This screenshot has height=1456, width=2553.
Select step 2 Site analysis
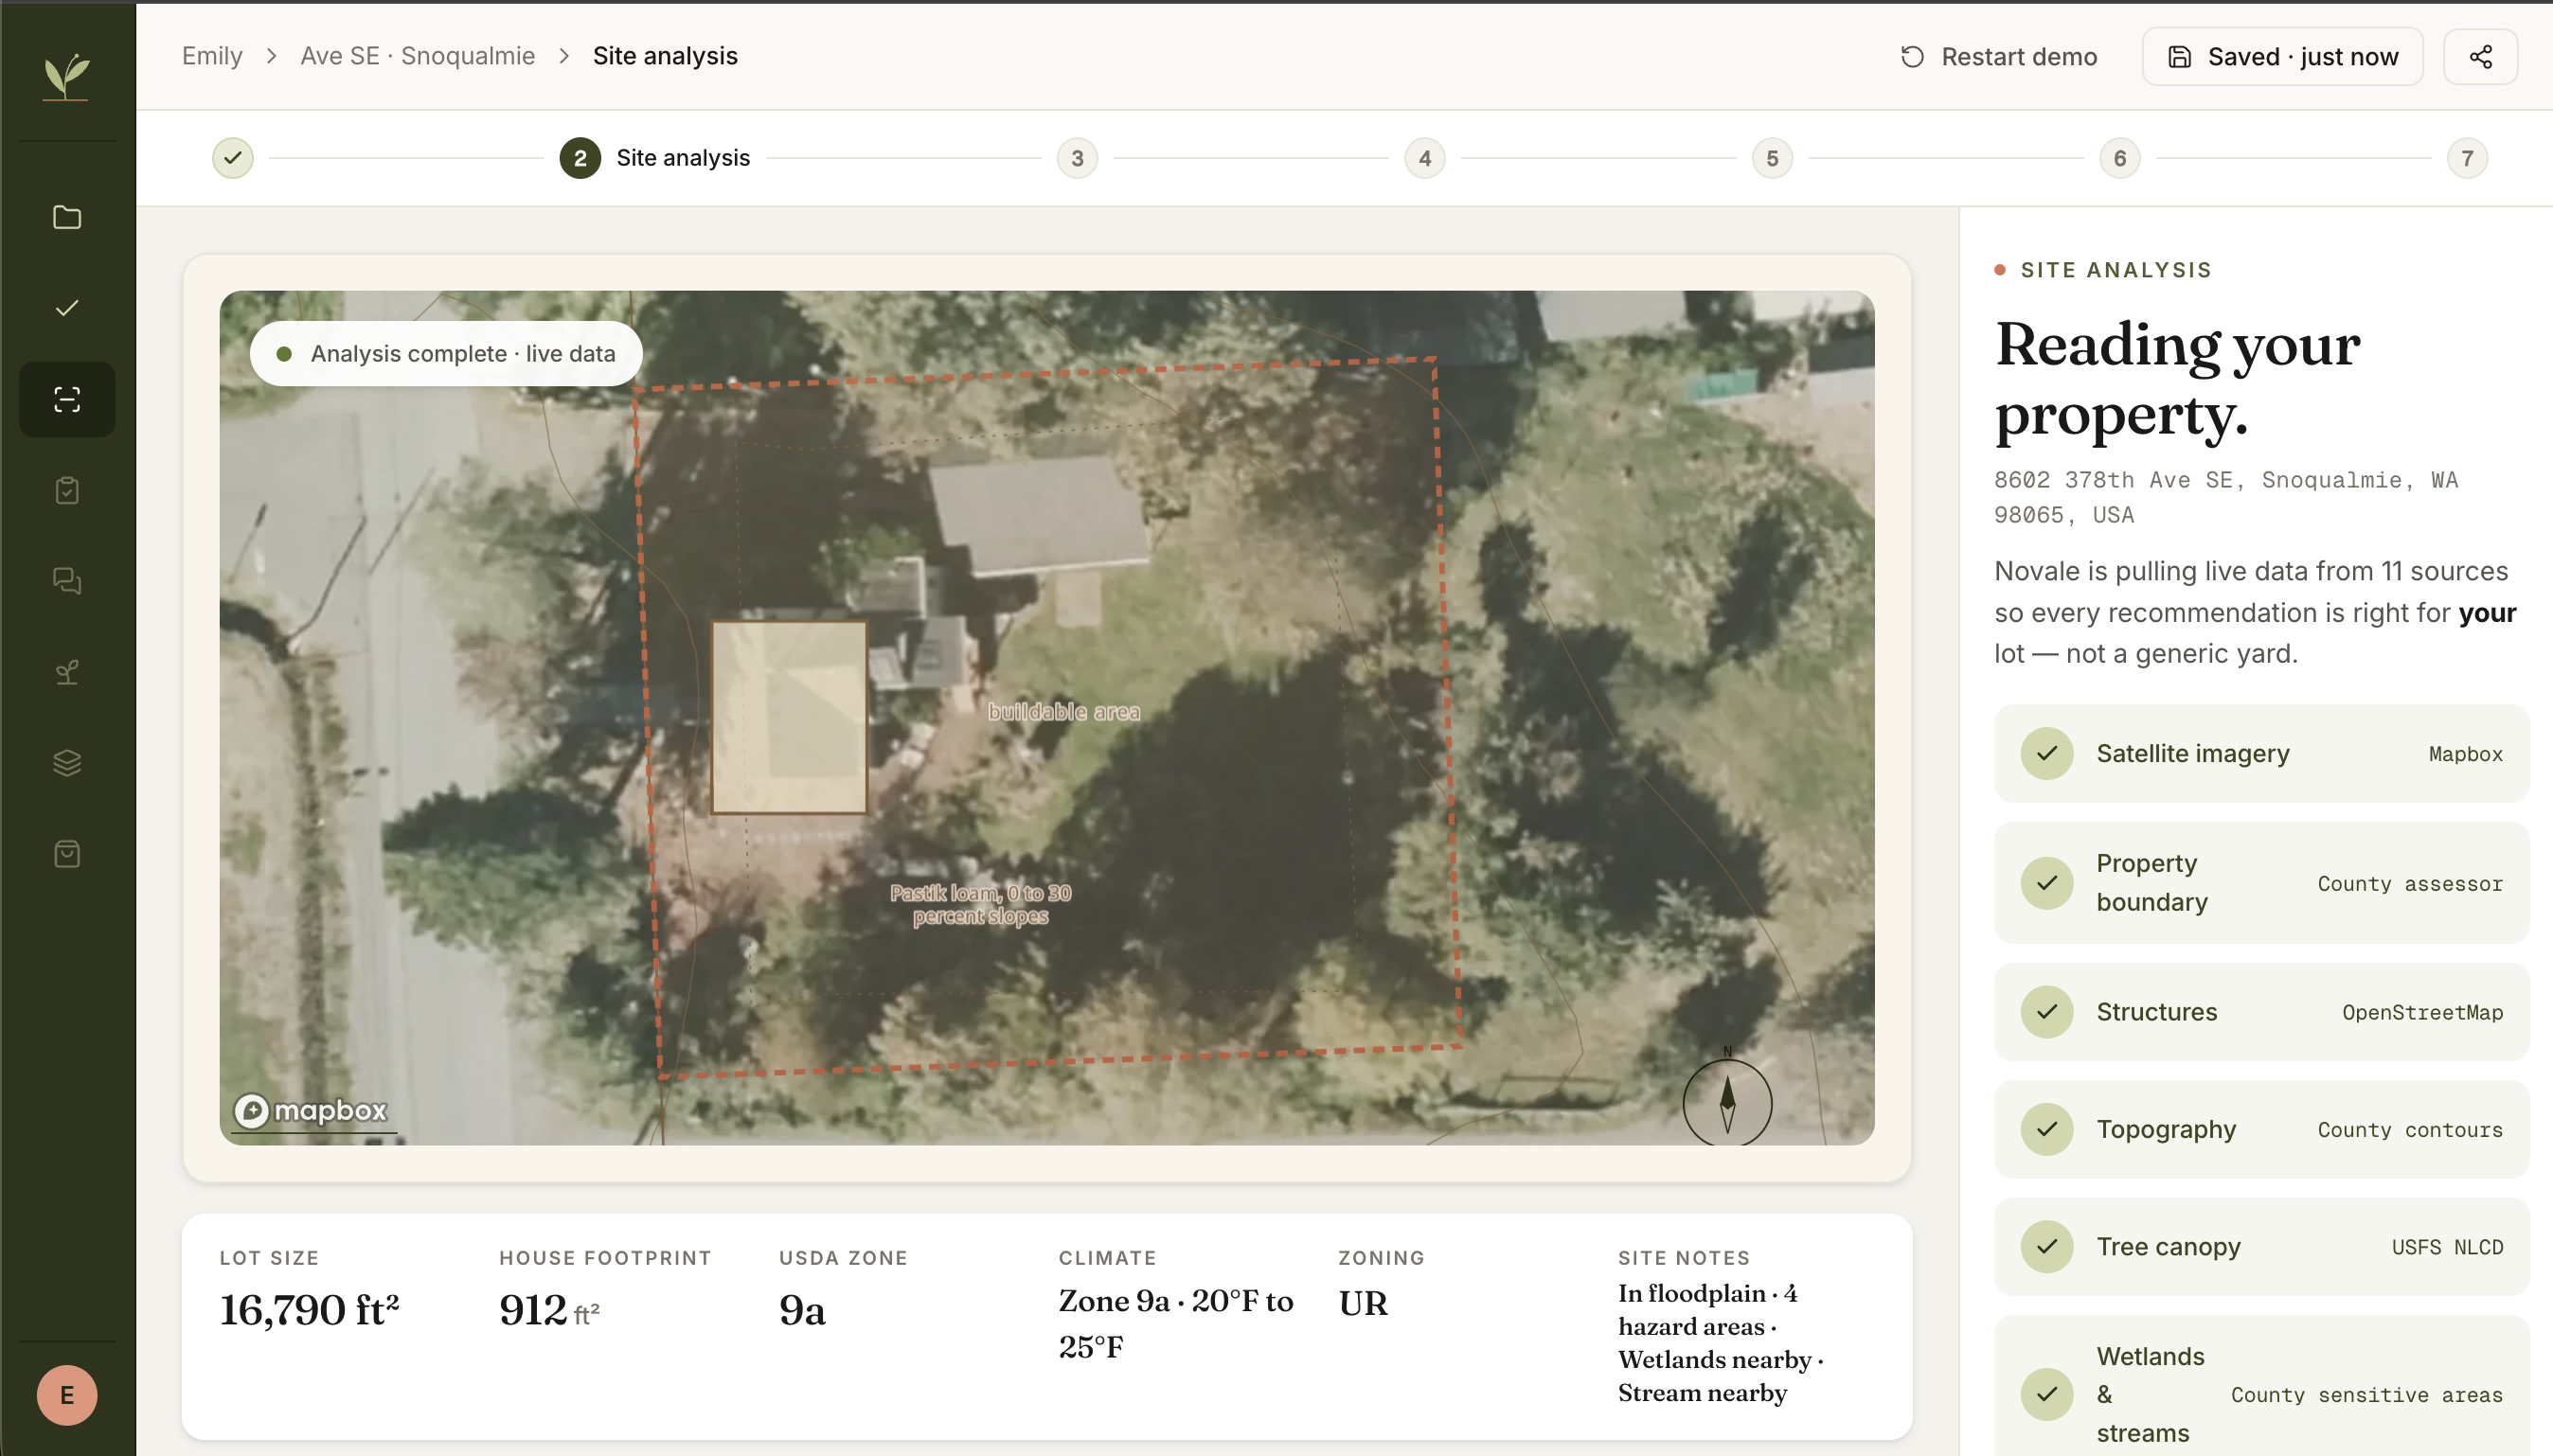(655, 158)
